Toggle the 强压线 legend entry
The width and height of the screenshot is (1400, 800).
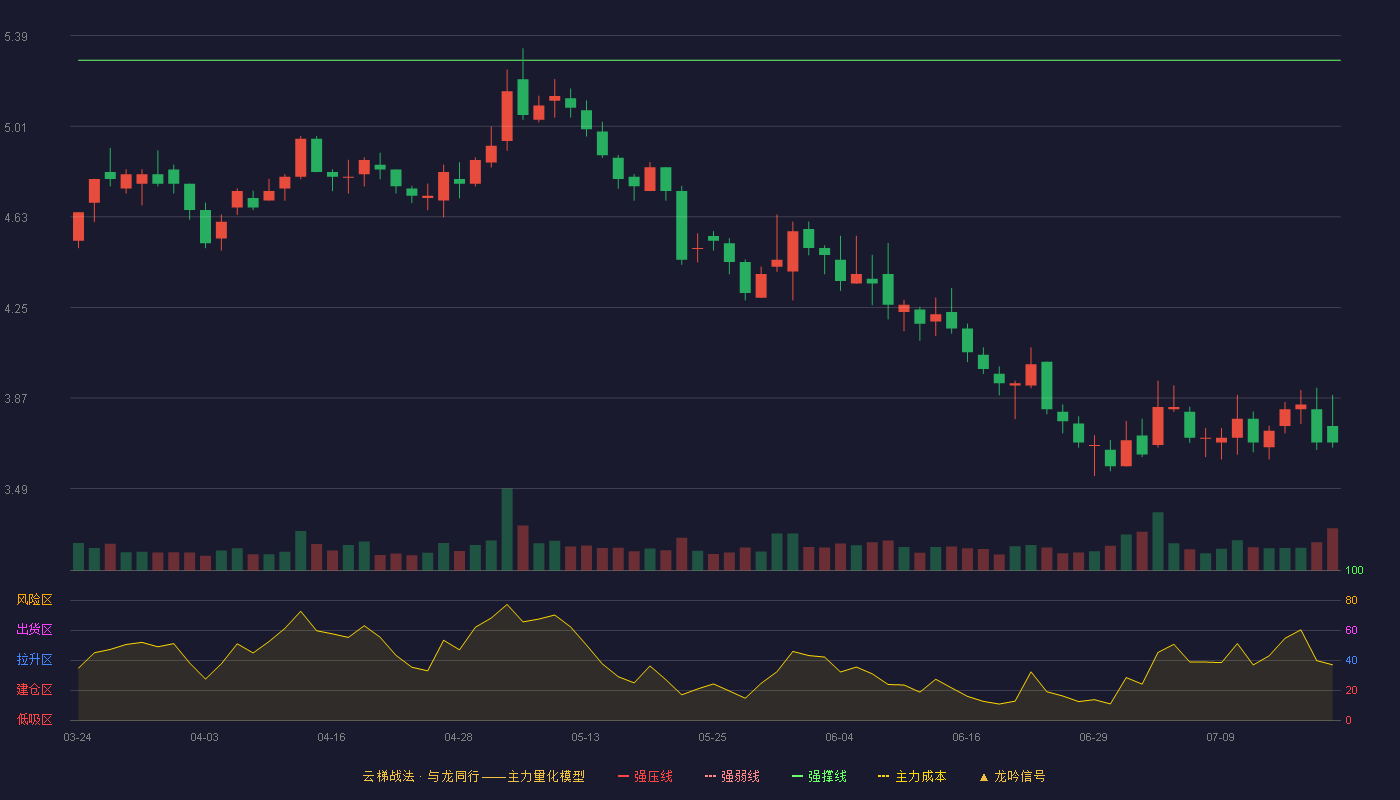[645, 776]
